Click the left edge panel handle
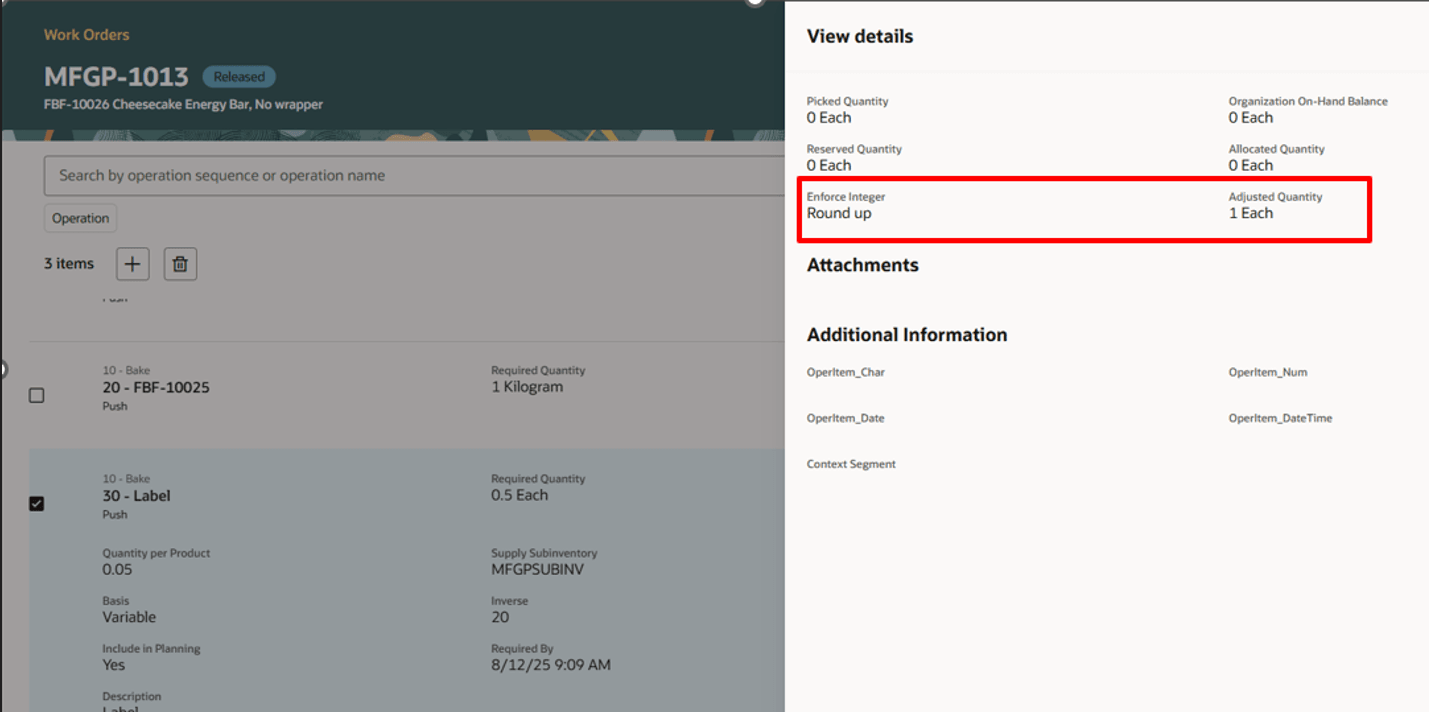The height and width of the screenshot is (712, 1429). pyautogui.click(x=4, y=368)
